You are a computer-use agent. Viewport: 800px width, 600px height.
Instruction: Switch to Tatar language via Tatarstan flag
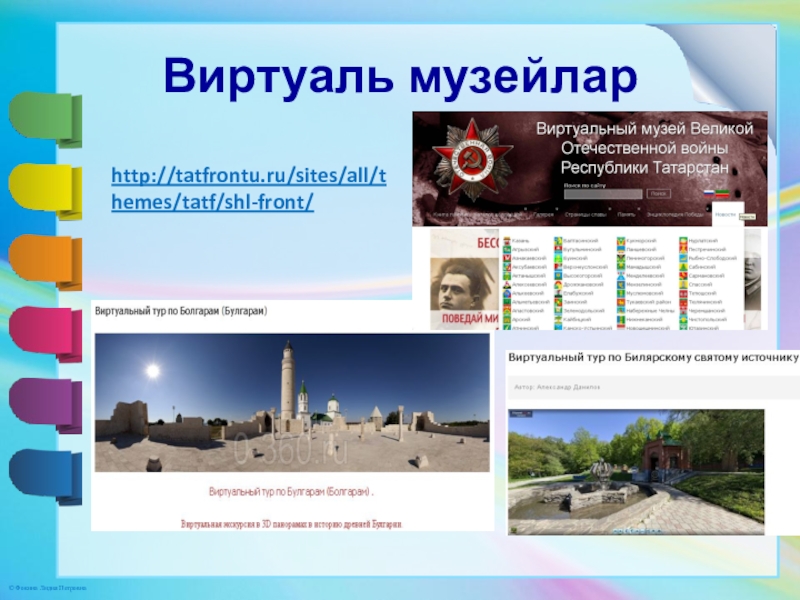click(721, 193)
